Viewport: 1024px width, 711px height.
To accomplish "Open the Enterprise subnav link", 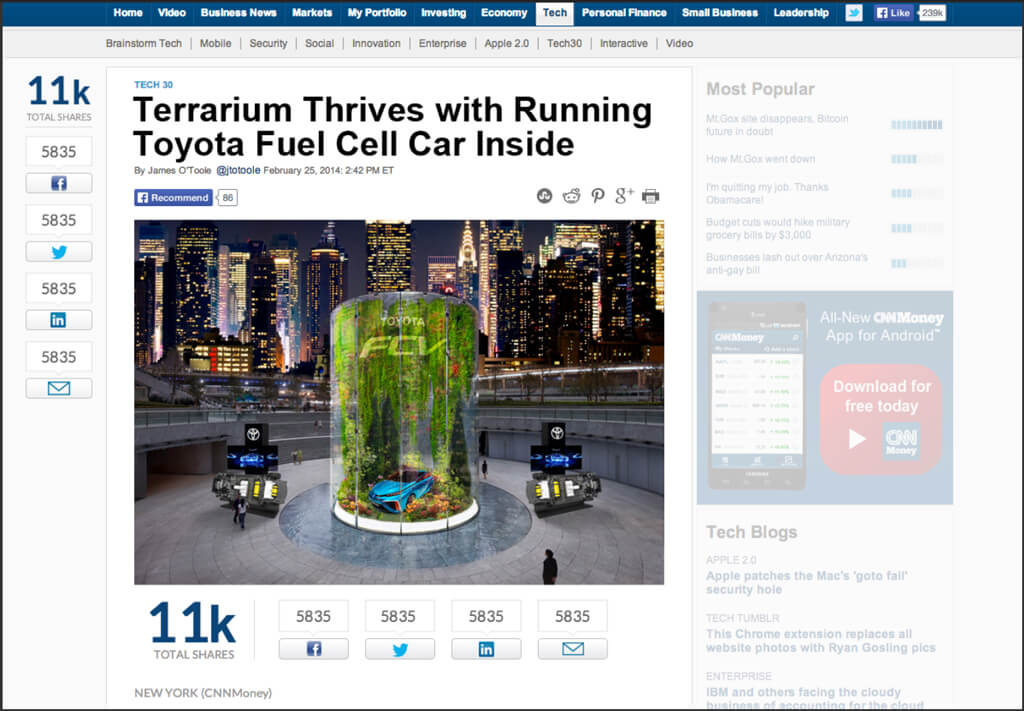I will [x=443, y=43].
